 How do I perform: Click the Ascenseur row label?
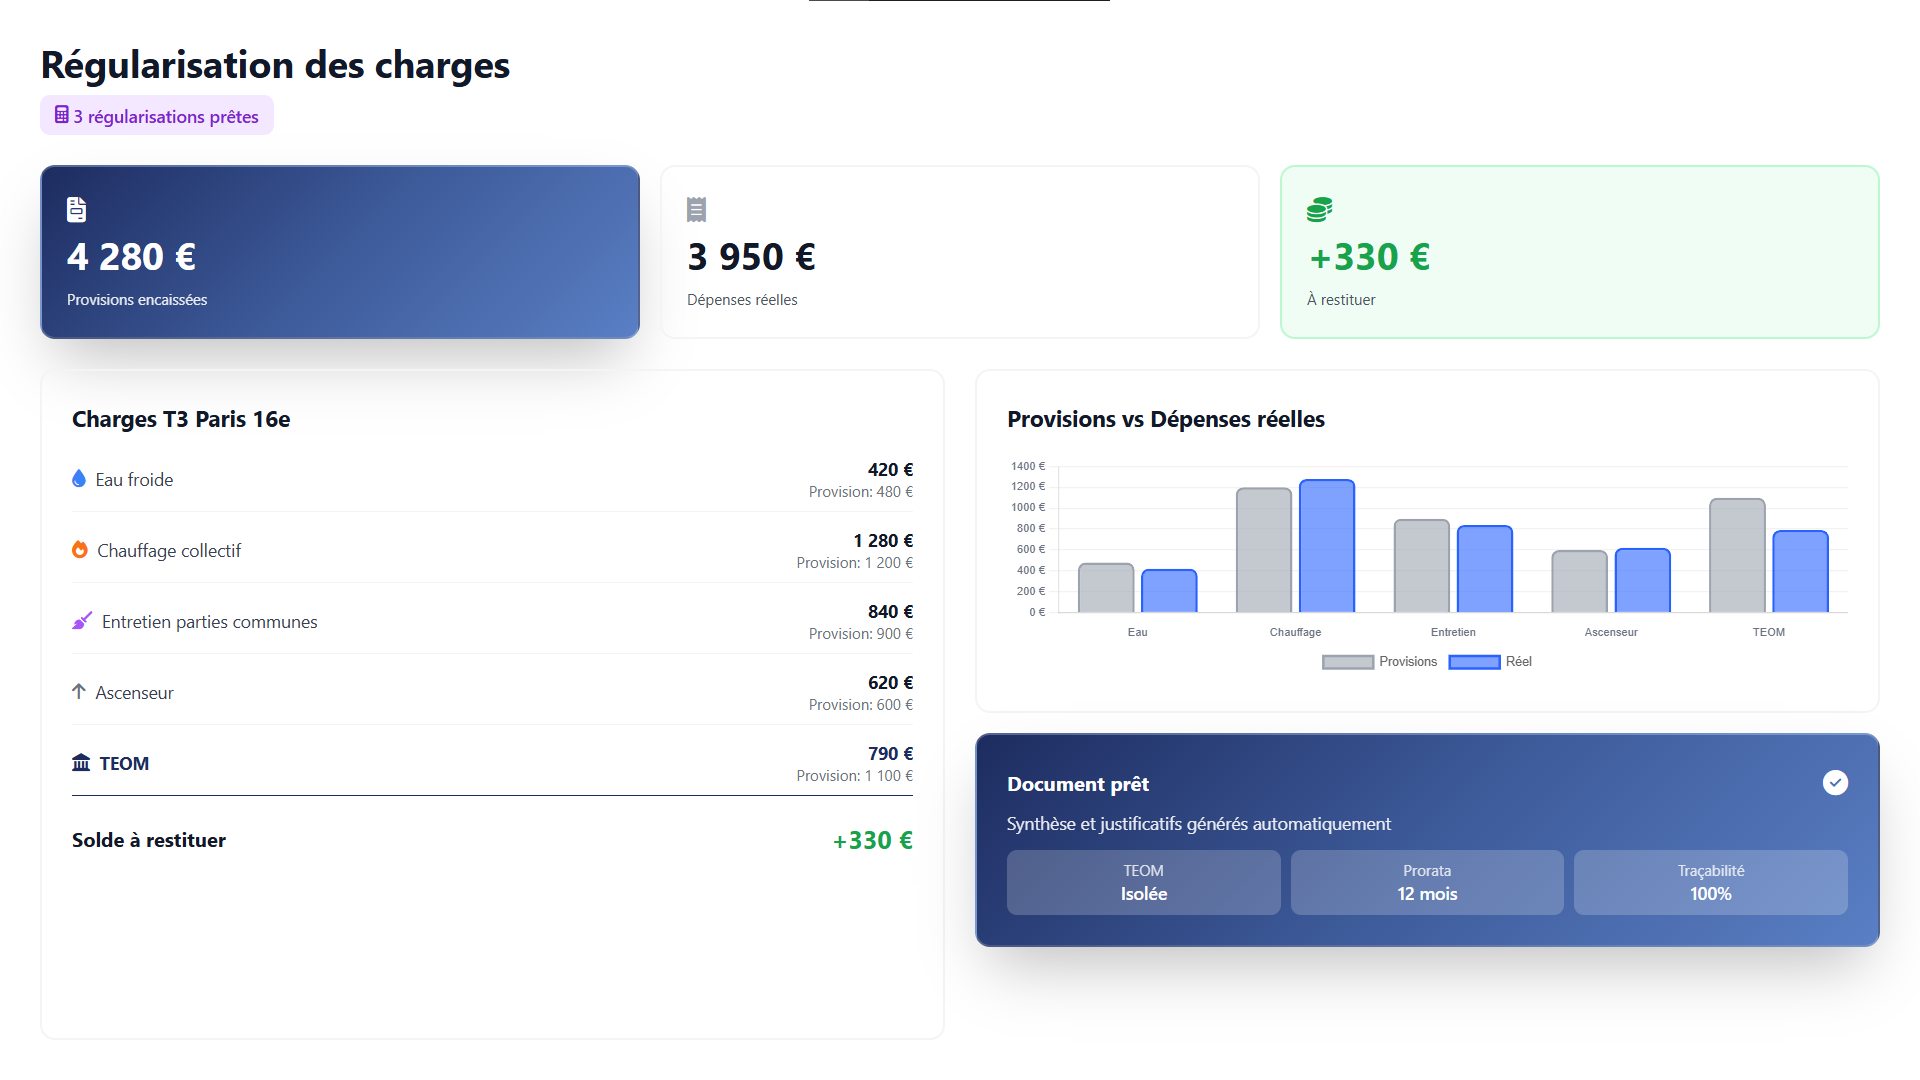click(134, 693)
